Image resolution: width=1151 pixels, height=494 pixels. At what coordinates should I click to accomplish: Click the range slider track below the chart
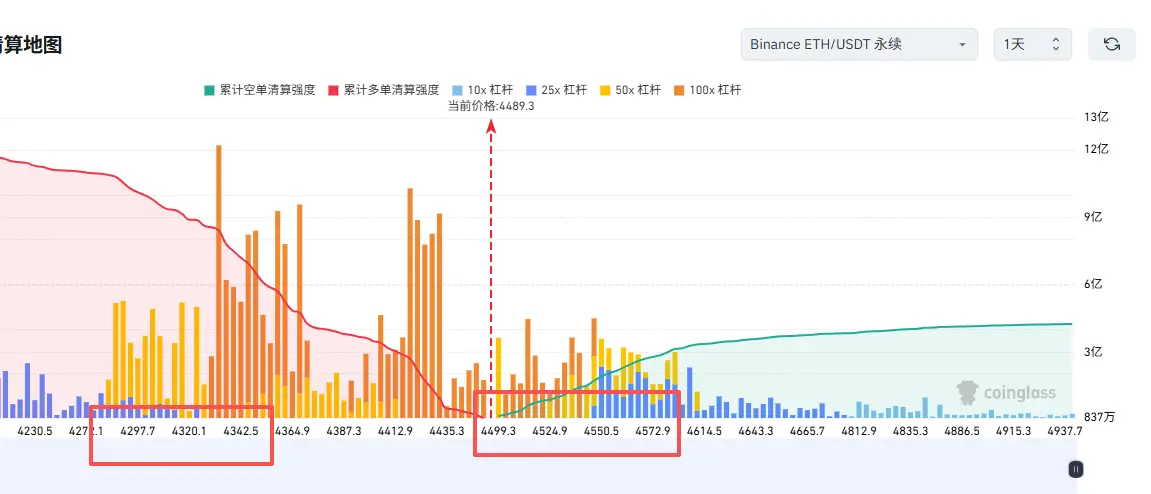click(x=538, y=468)
